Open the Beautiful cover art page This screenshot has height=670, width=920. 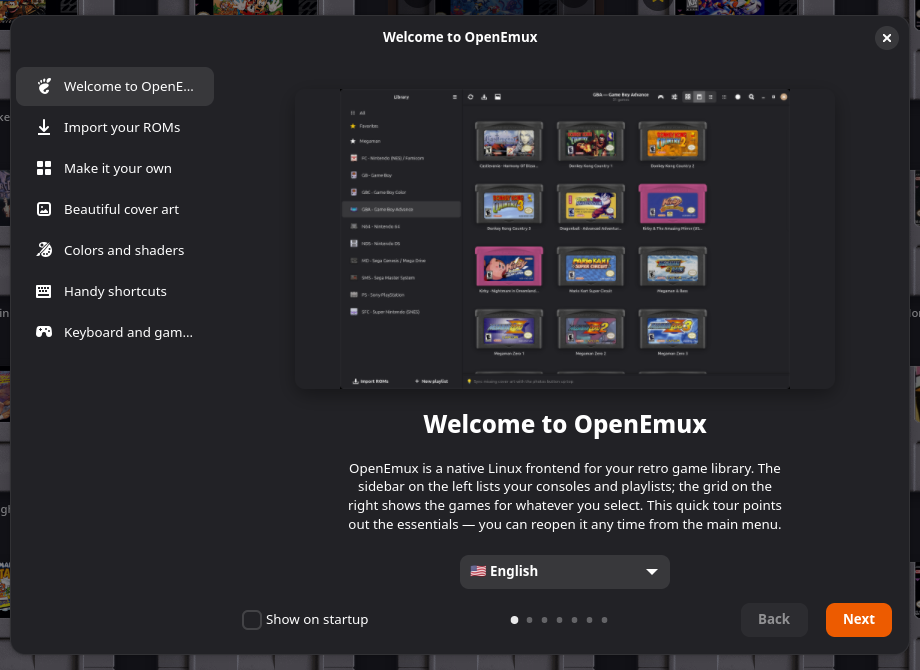[115, 209]
